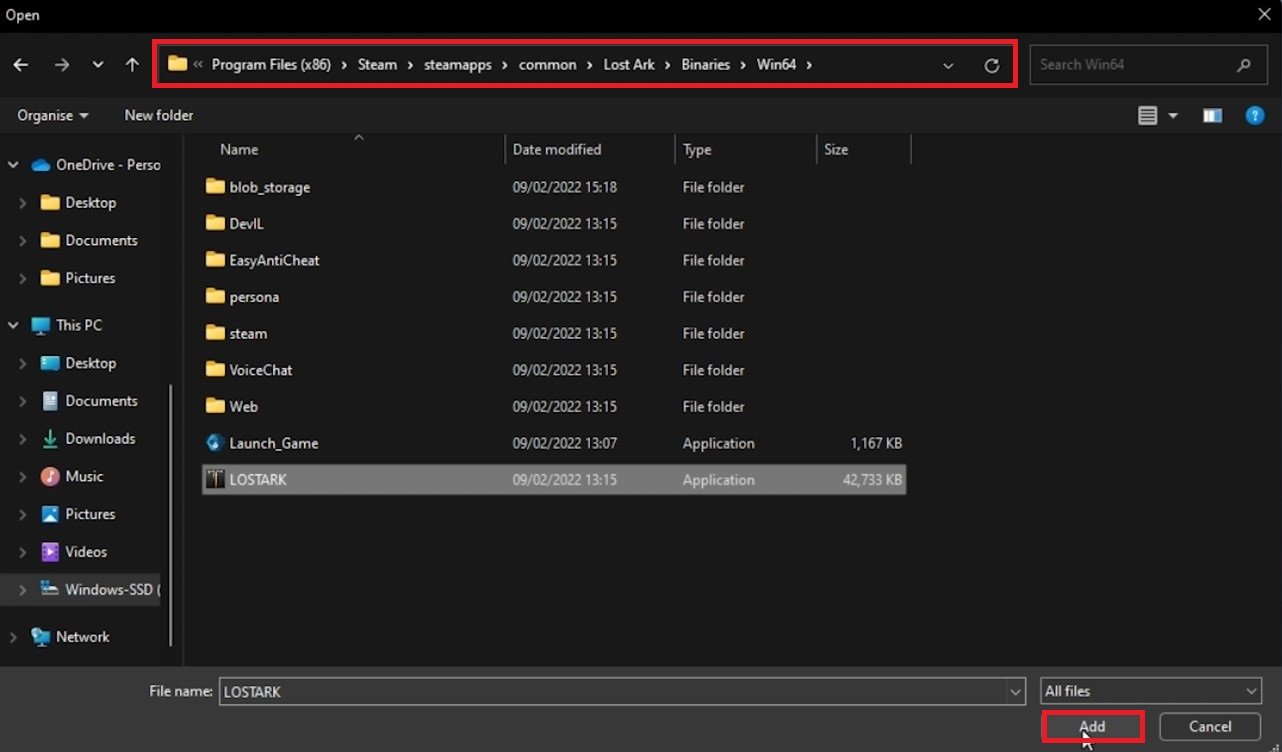Viewport: 1282px width, 752px height.
Task: Expand the Network node
Action: coord(13,637)
